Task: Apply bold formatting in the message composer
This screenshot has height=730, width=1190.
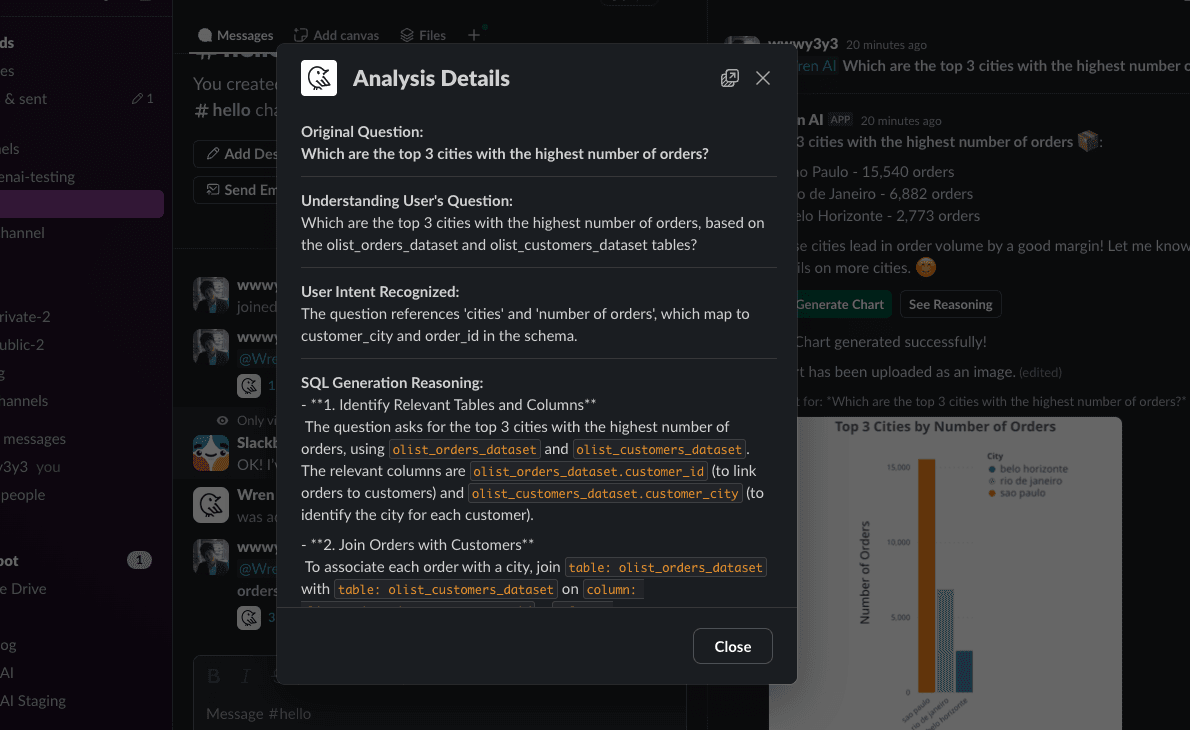Action: [212, 675]
